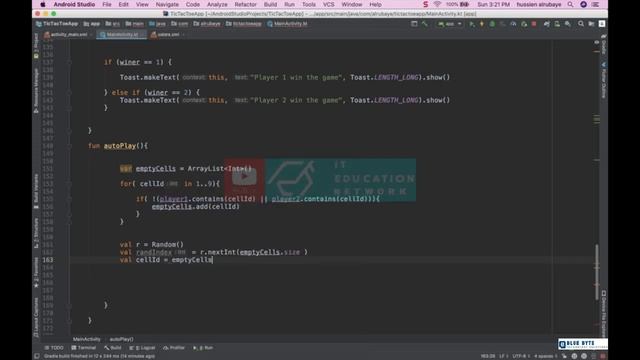Open the Project tool window on the left edge
This screenshot has height=360, width=640.
pos(36,46)
